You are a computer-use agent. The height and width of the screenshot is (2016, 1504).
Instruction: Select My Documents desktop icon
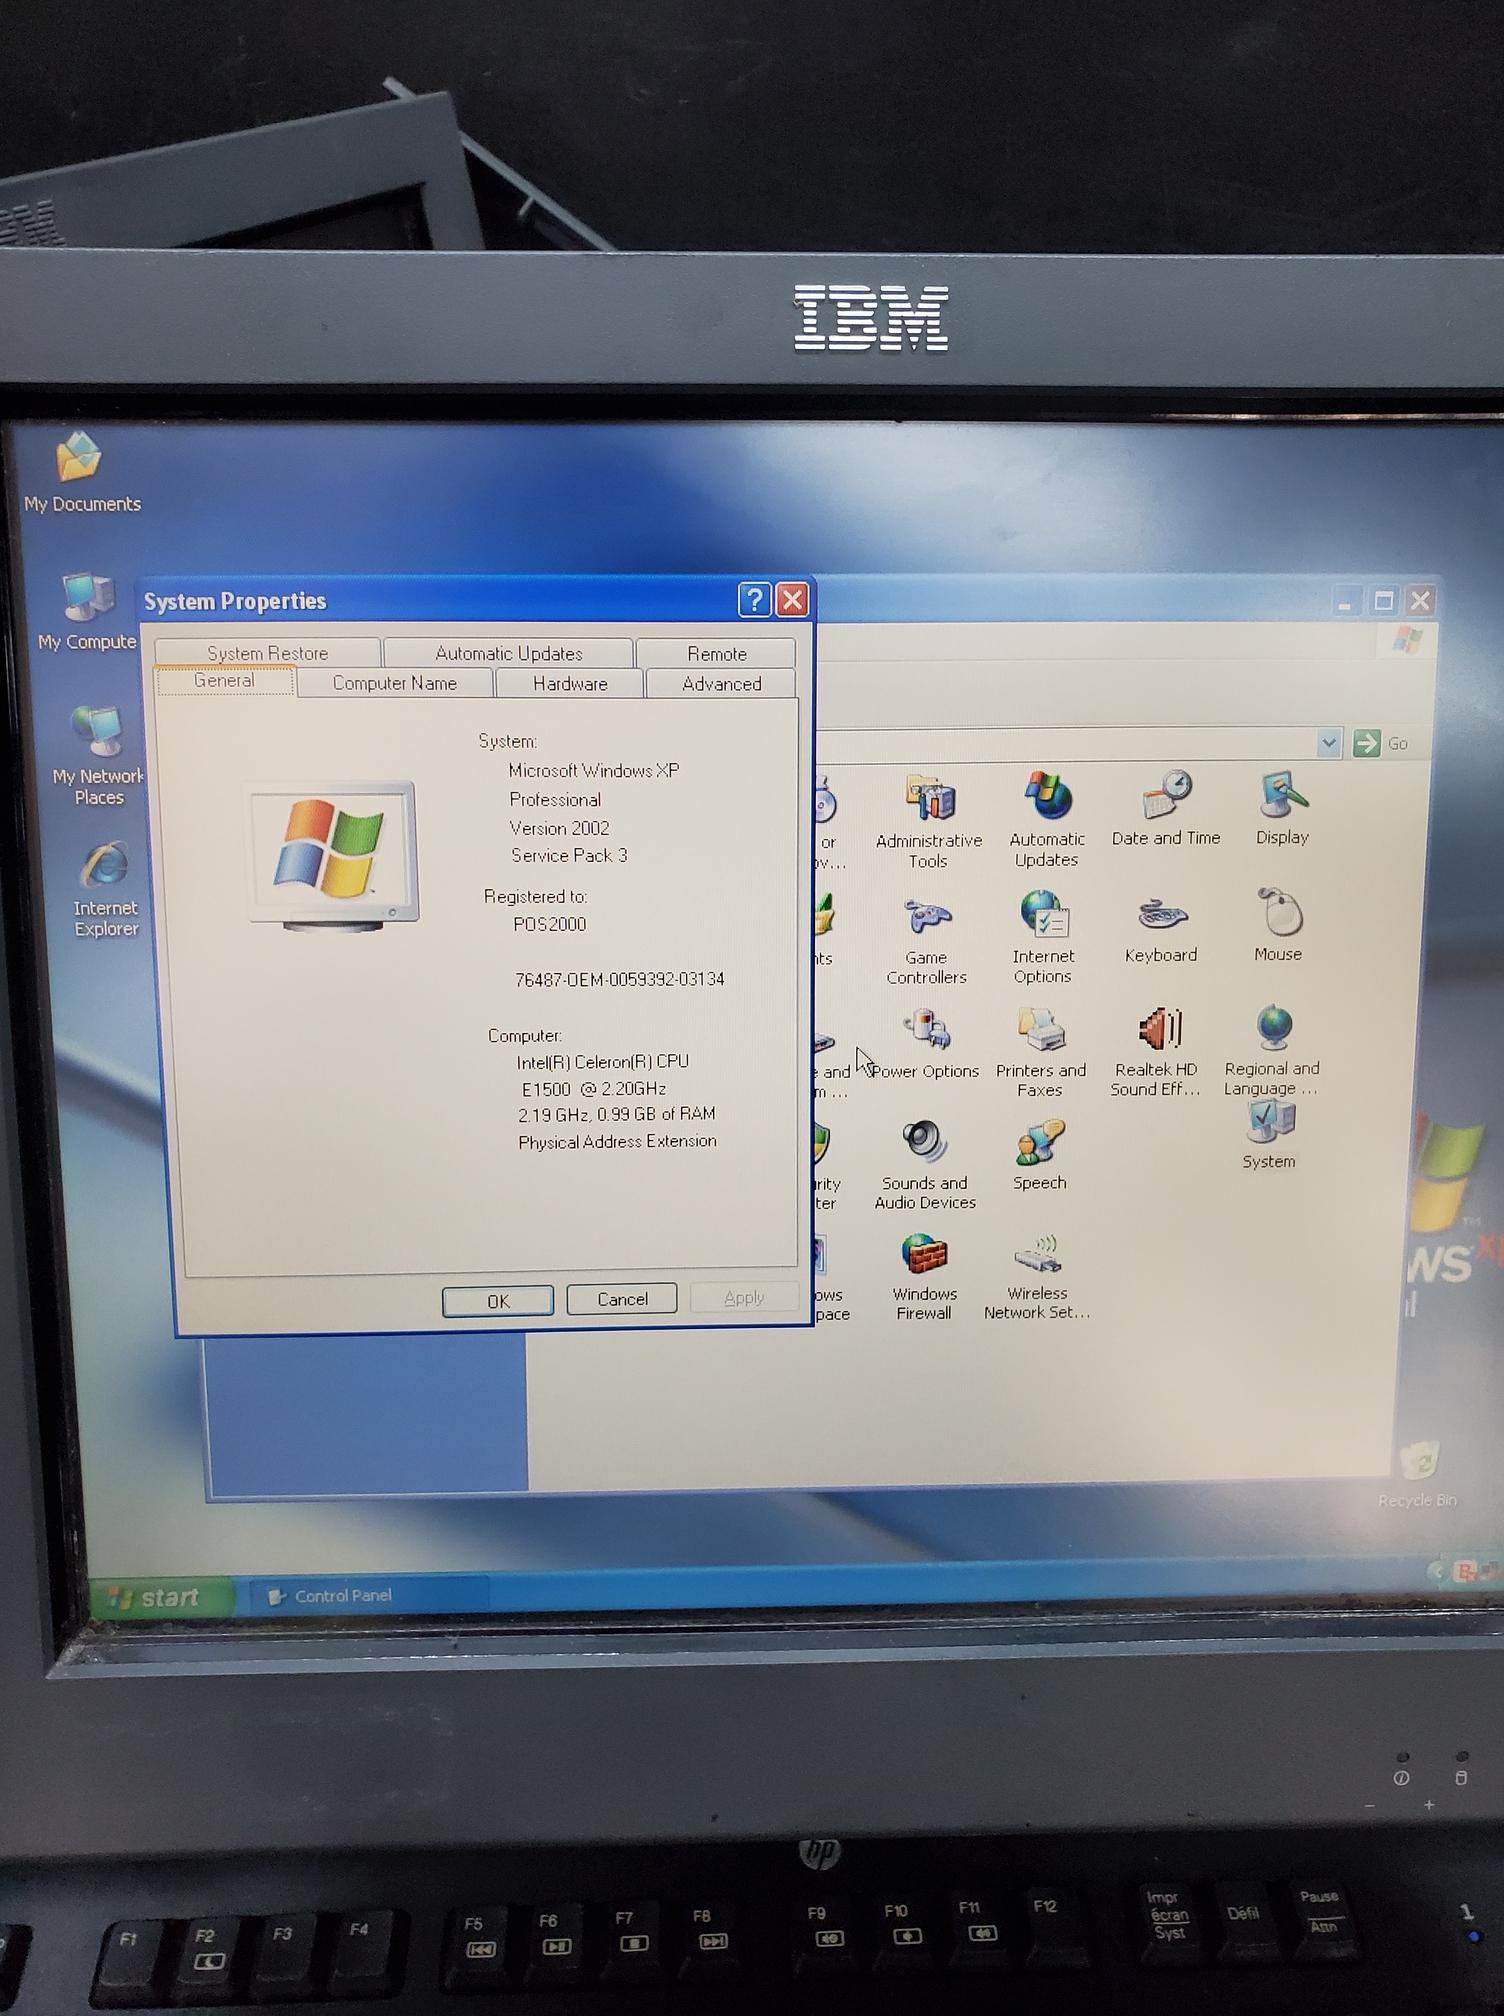pyautogui.click(x=82, y=472)
